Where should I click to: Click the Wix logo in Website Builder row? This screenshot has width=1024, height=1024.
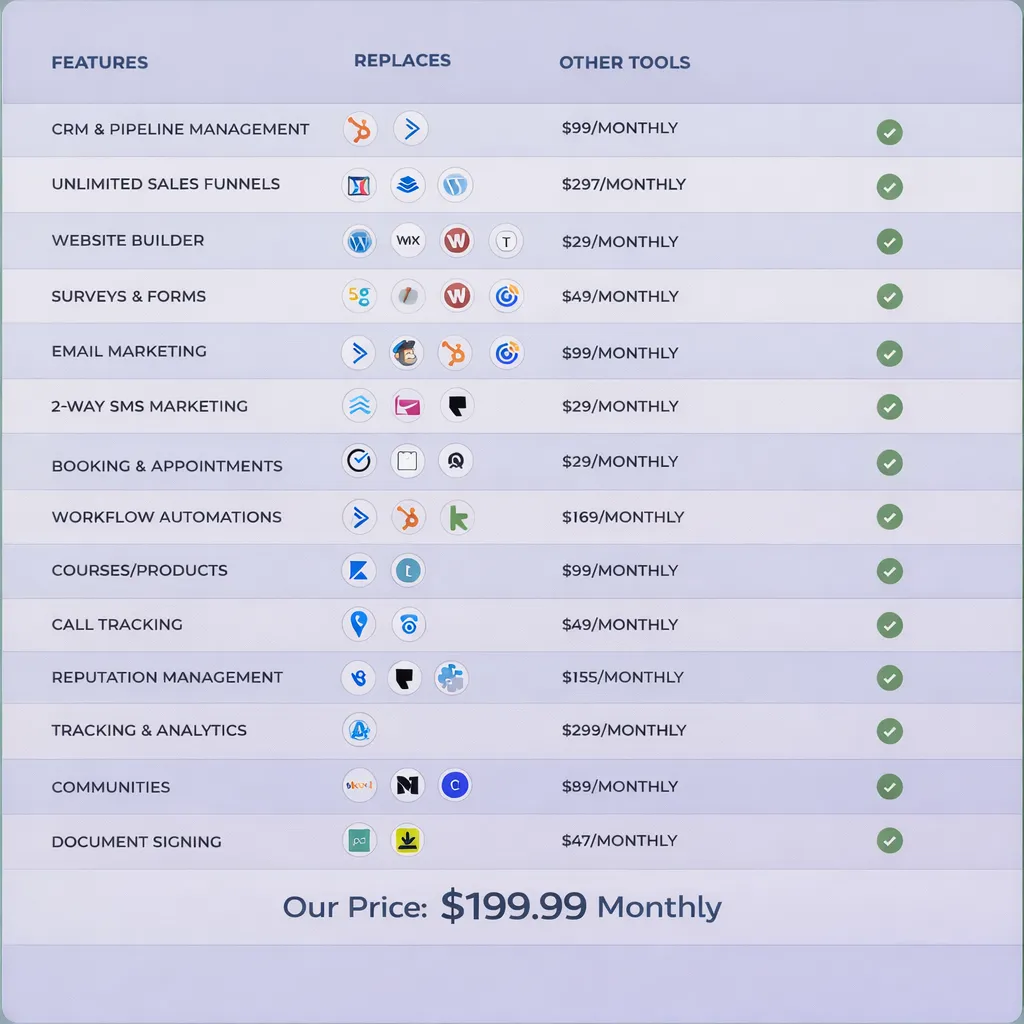click(408, 240)
